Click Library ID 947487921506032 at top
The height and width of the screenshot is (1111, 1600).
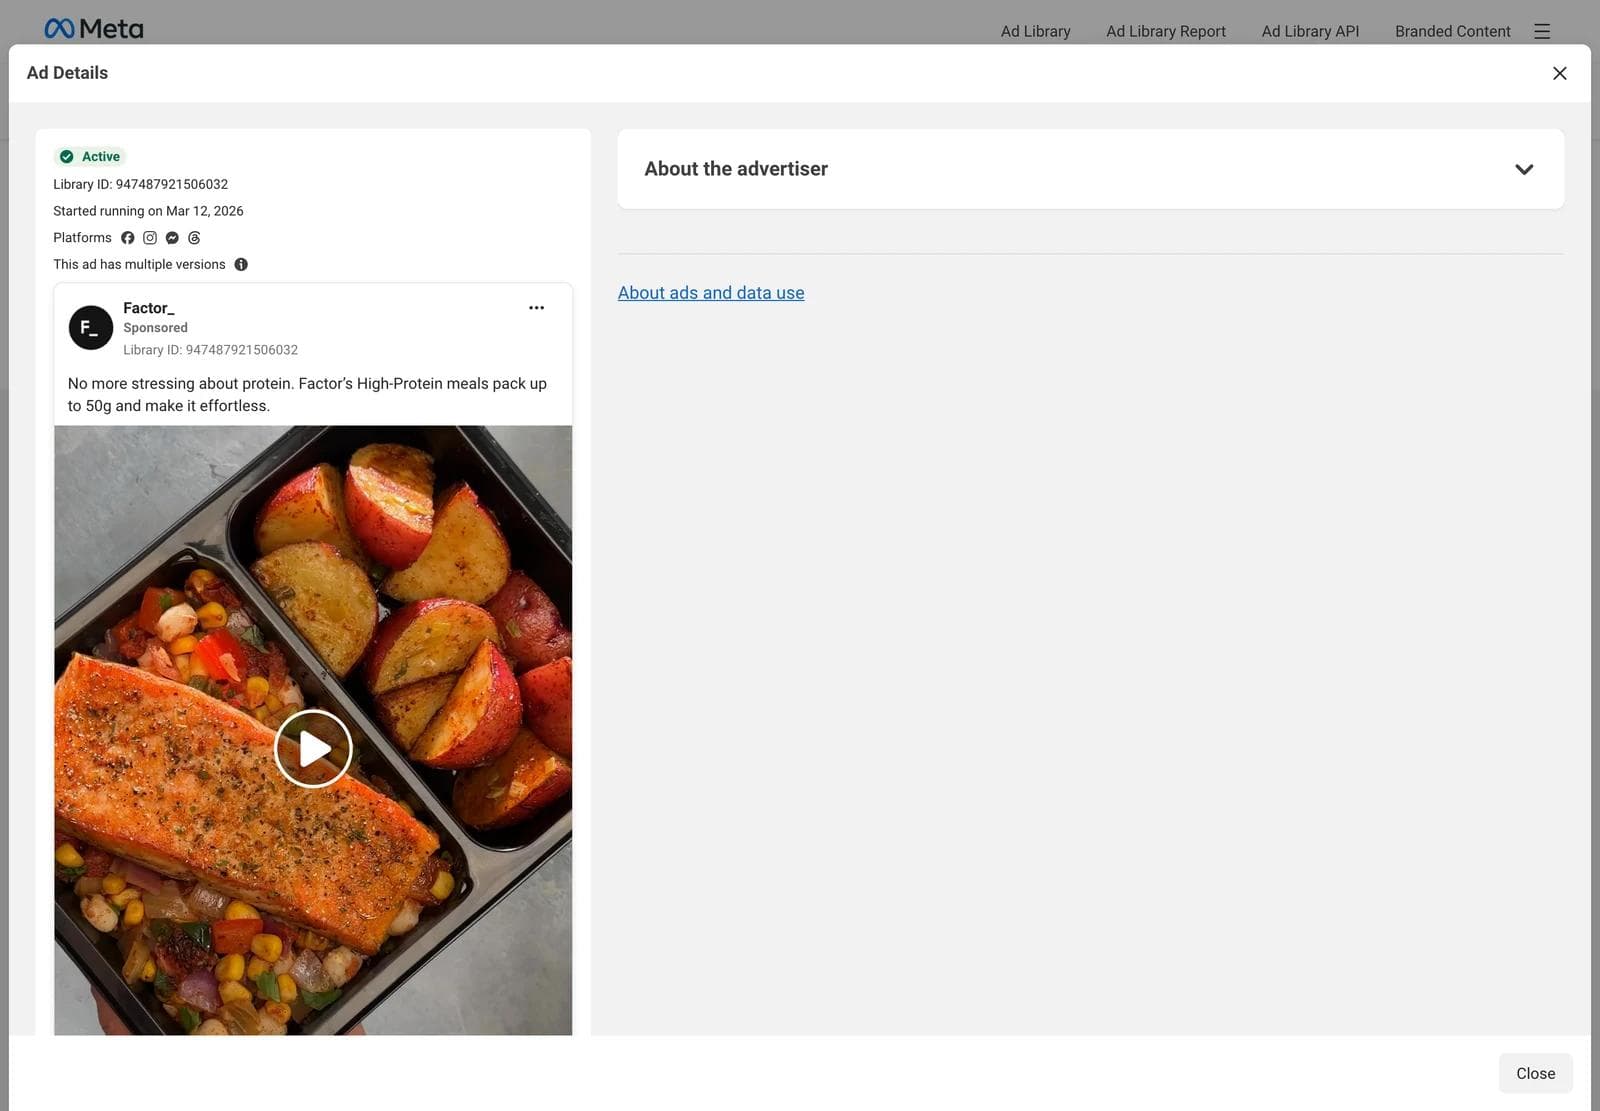pyautogui.click(x=140, y=184)
